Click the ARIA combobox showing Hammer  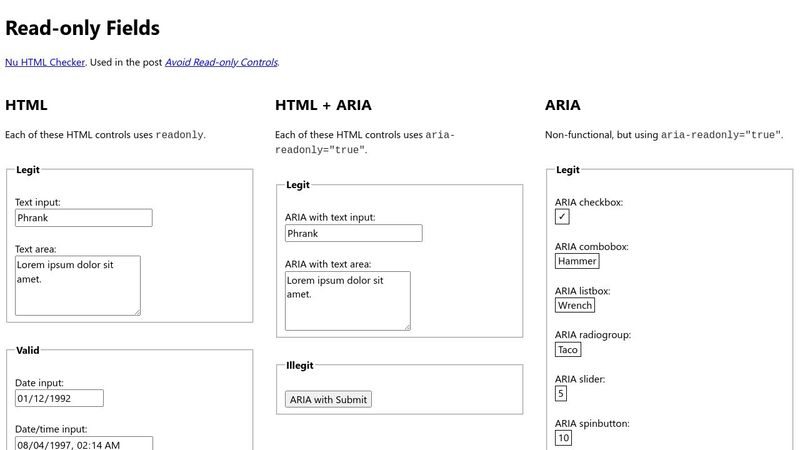pyautogui.click(x=577, y=261)
